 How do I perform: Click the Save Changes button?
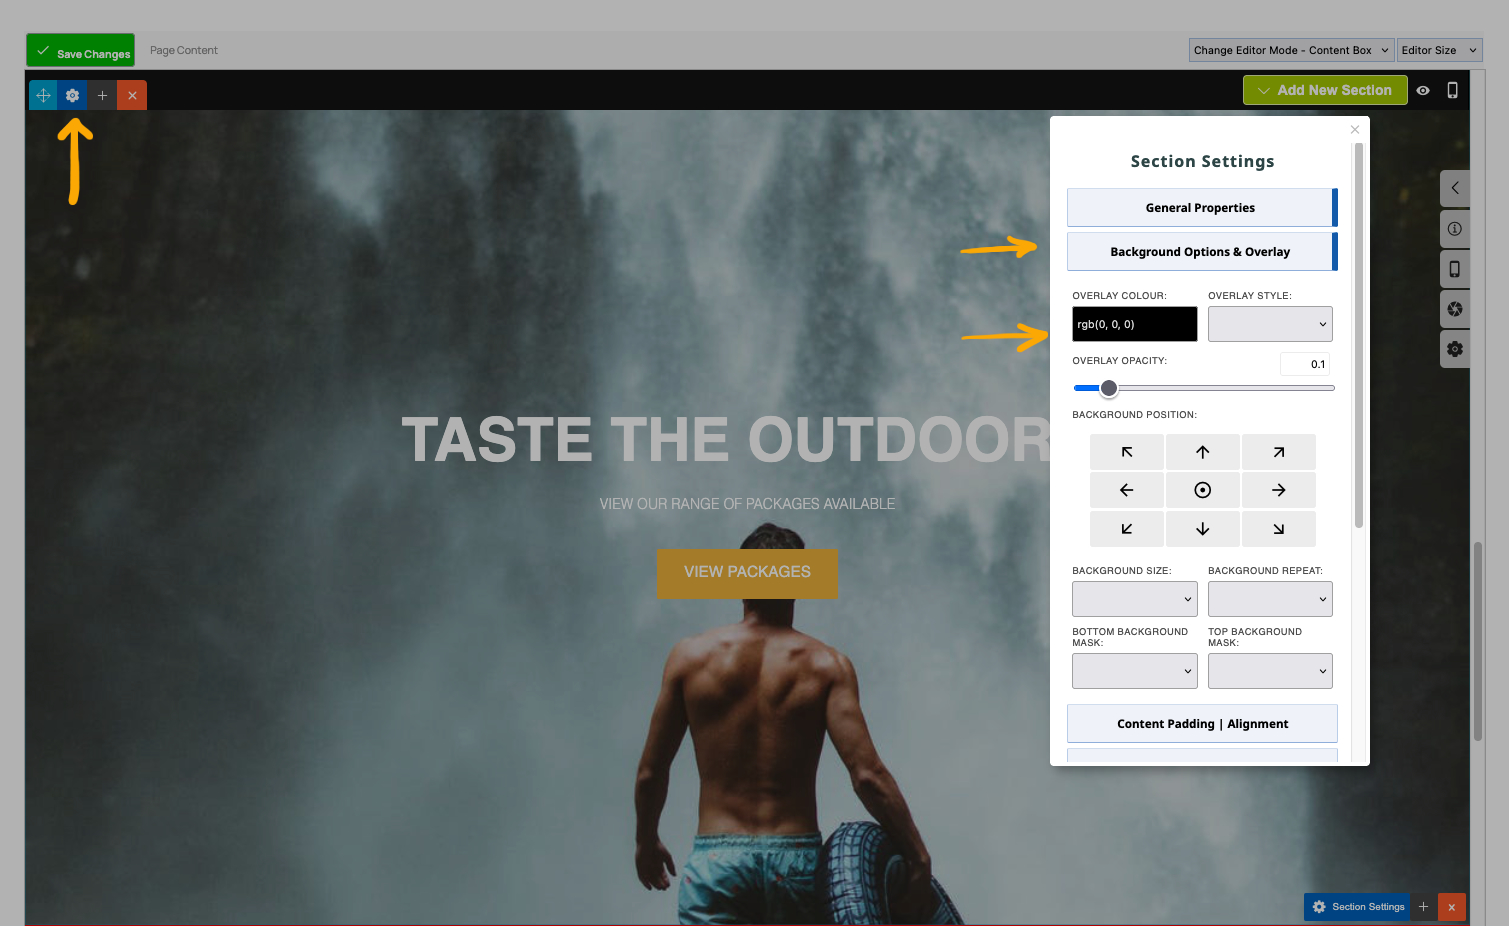point(81,51)
